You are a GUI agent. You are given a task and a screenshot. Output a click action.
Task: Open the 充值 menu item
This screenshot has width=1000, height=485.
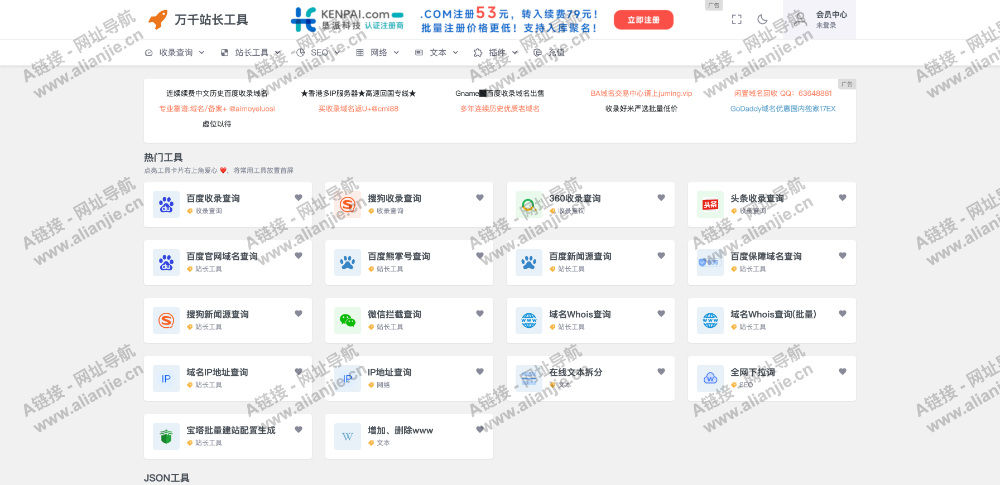(550, 53)
